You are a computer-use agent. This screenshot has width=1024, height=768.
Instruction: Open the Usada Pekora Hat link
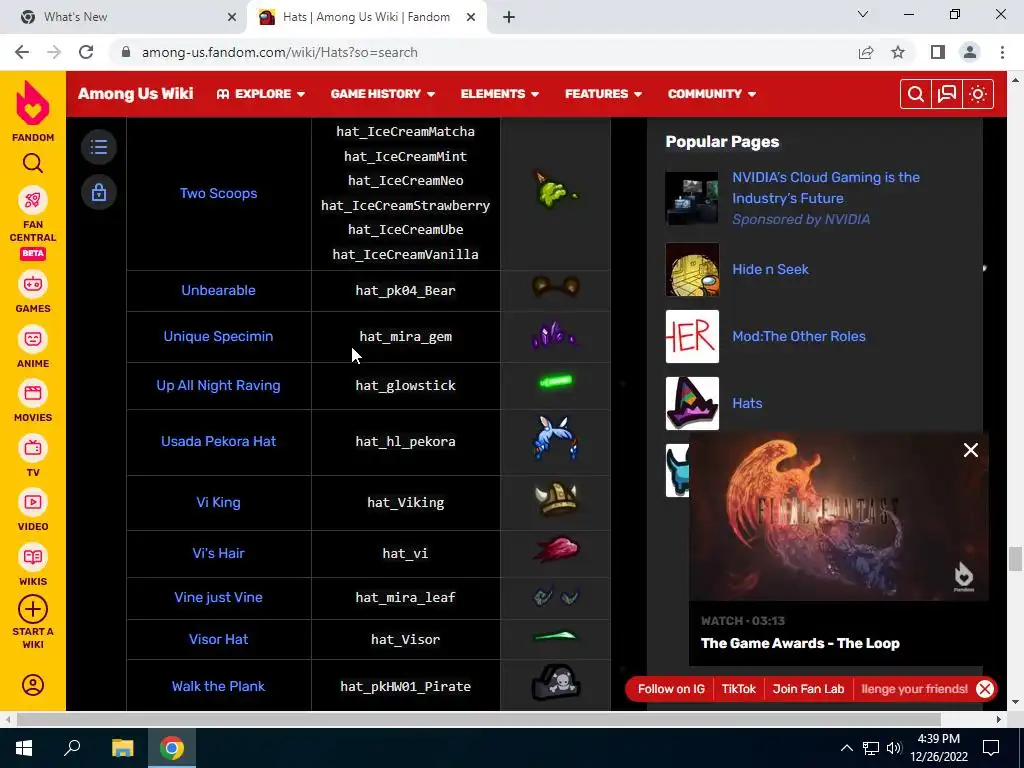point(218,441)
